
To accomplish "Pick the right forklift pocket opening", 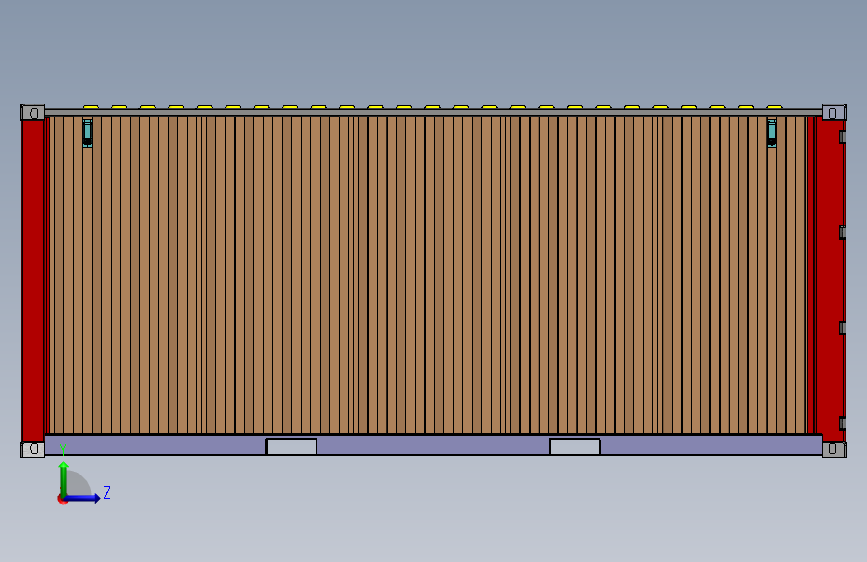I will coord(575,446).
